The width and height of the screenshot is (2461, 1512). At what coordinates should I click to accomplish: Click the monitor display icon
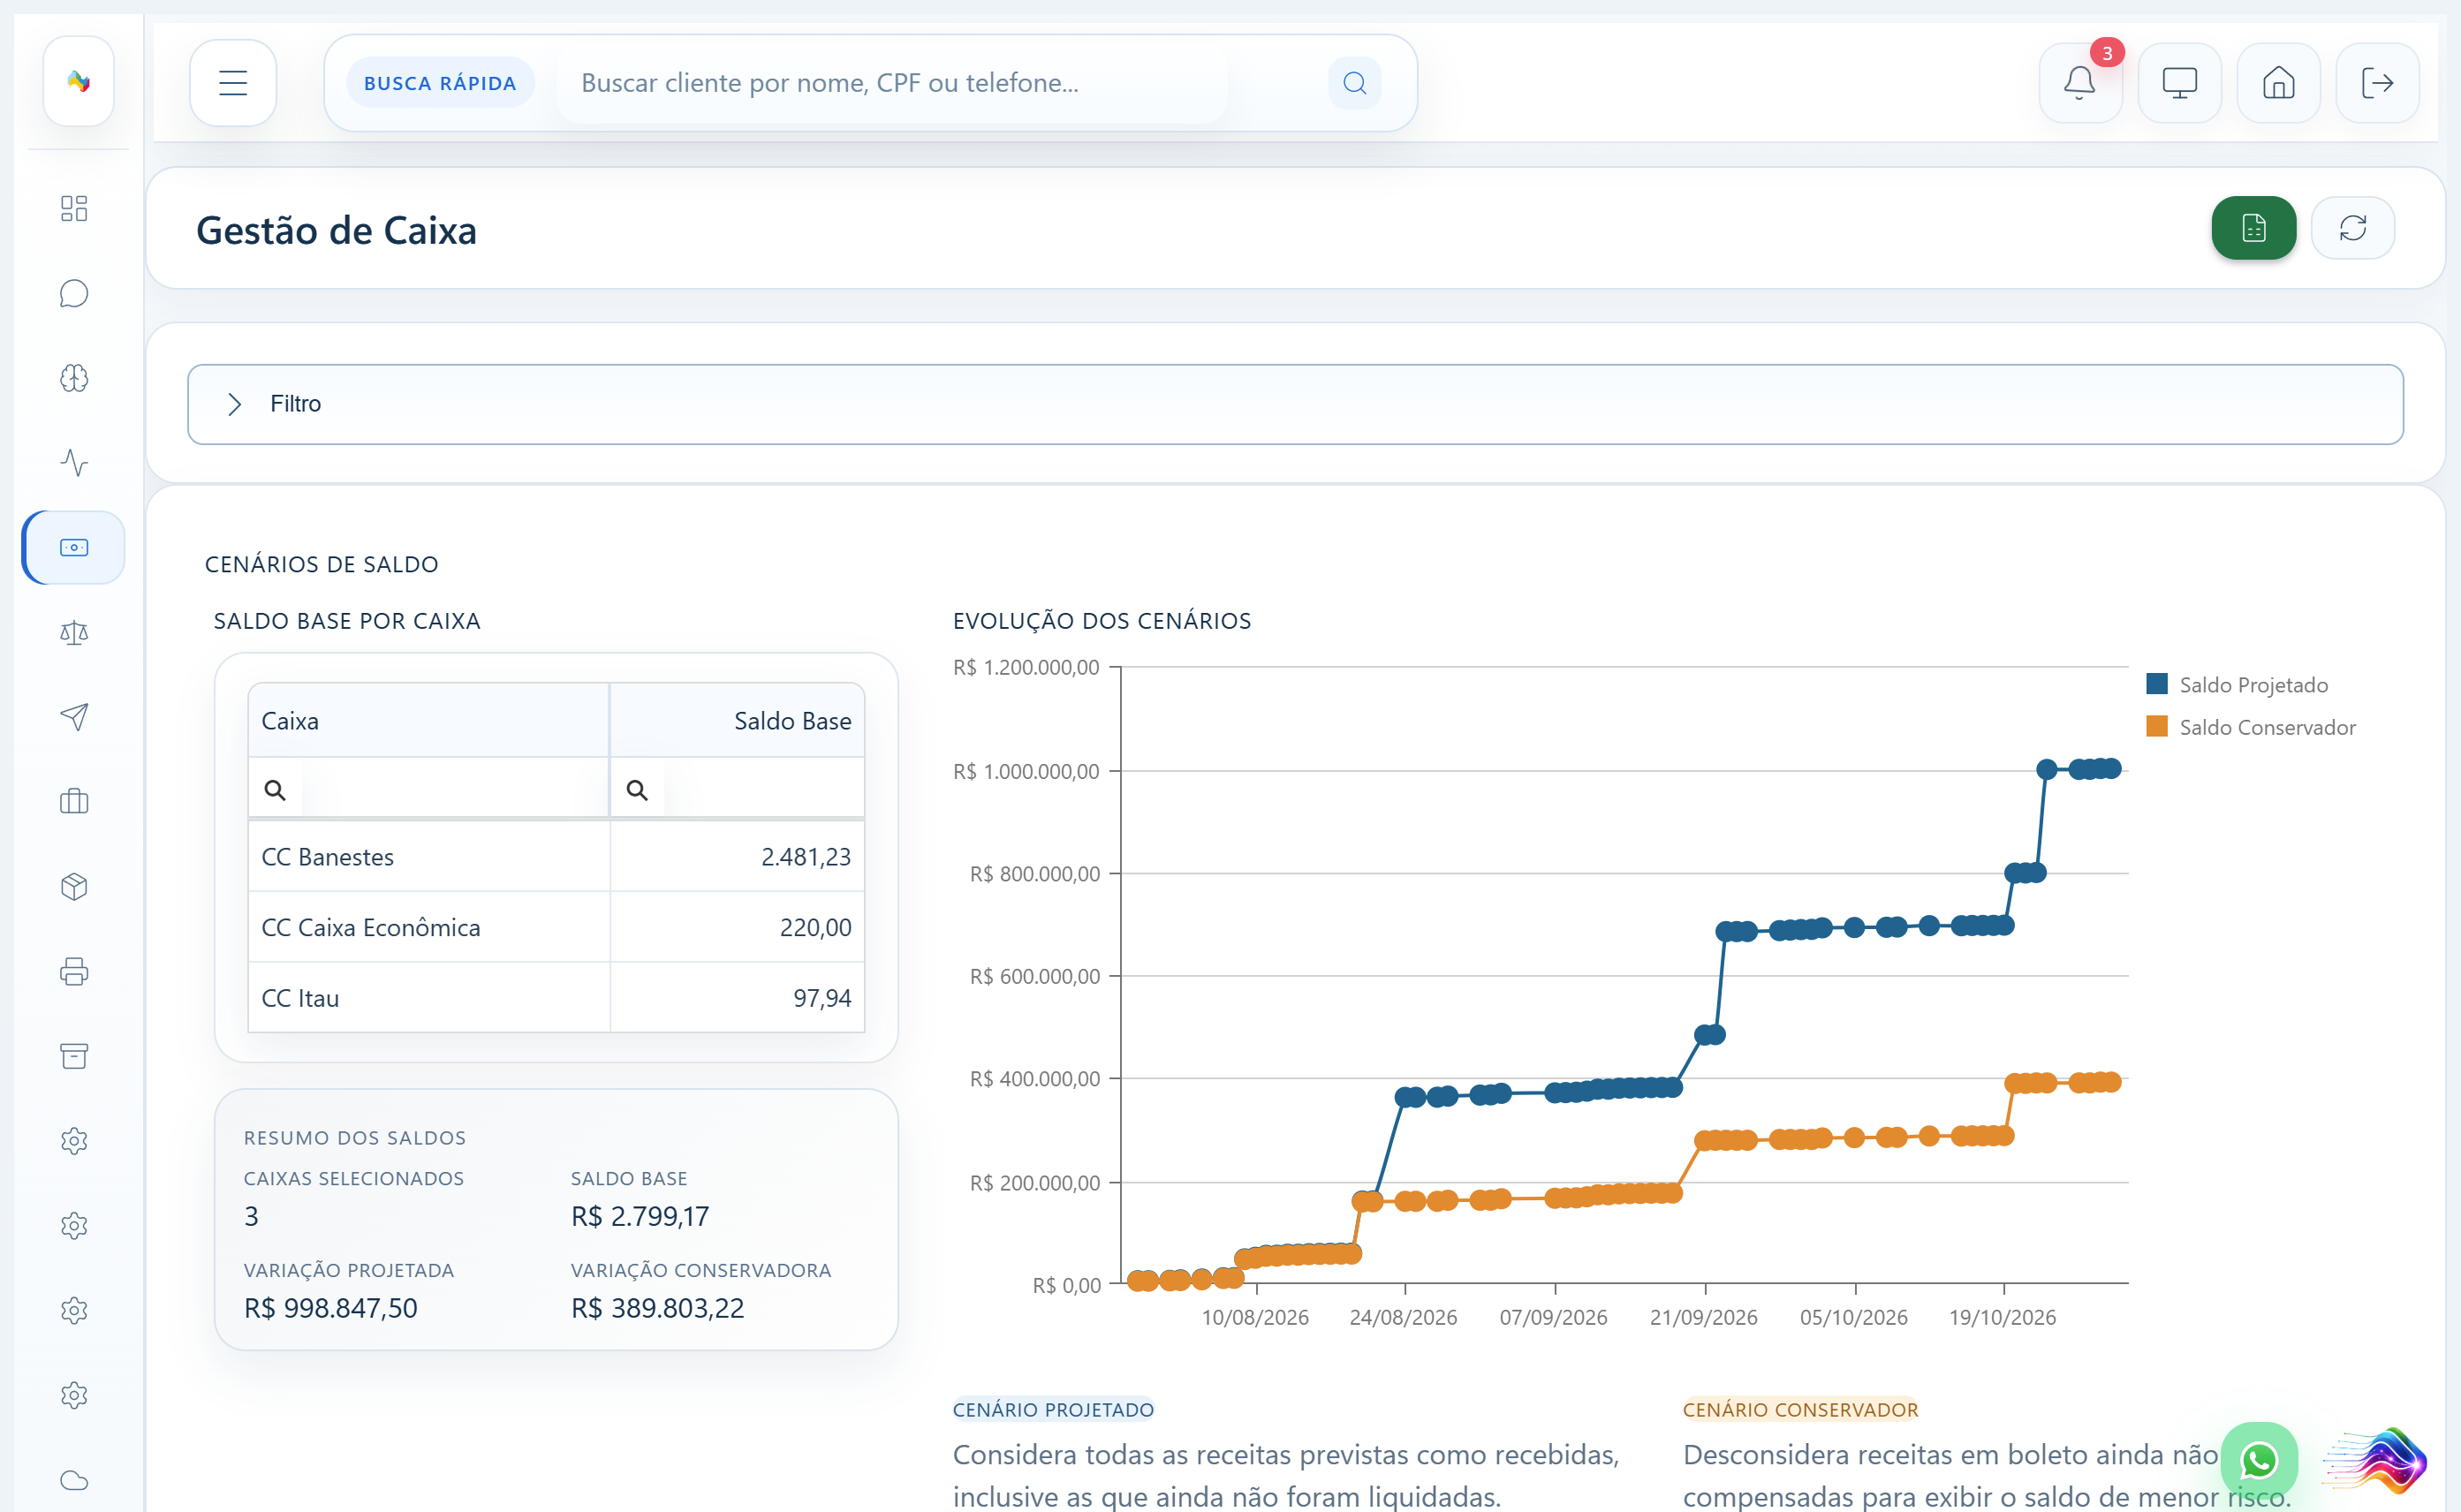[2179, 83]
